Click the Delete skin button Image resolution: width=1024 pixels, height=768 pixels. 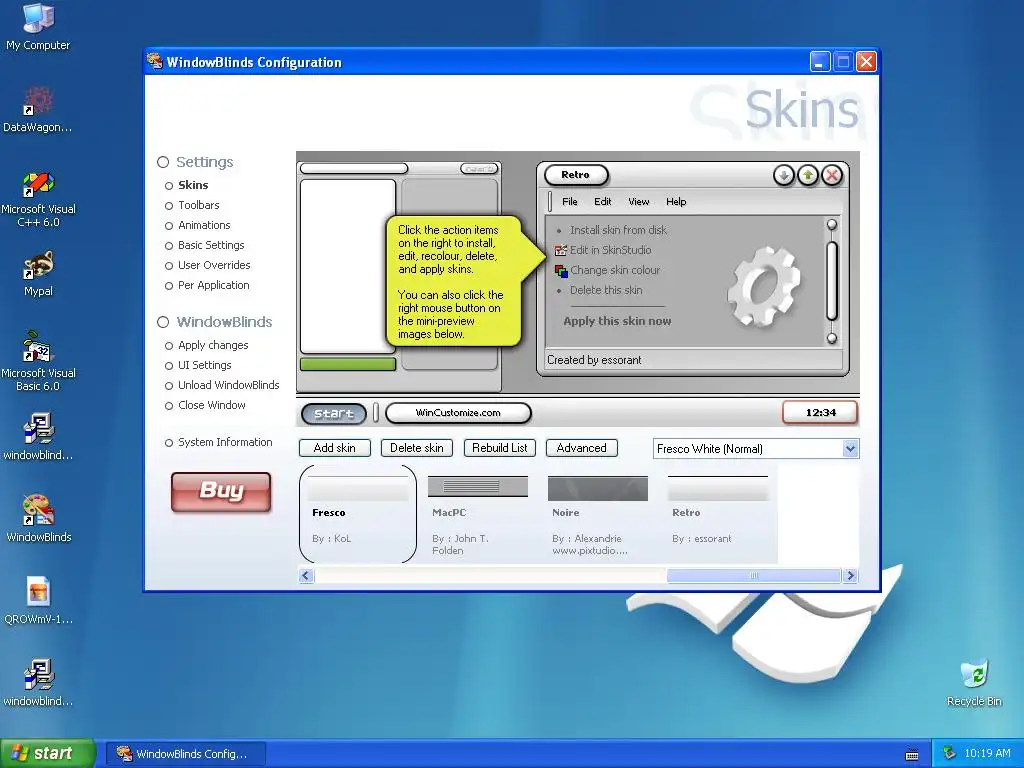pyautogui.click(x=417, y=448)
